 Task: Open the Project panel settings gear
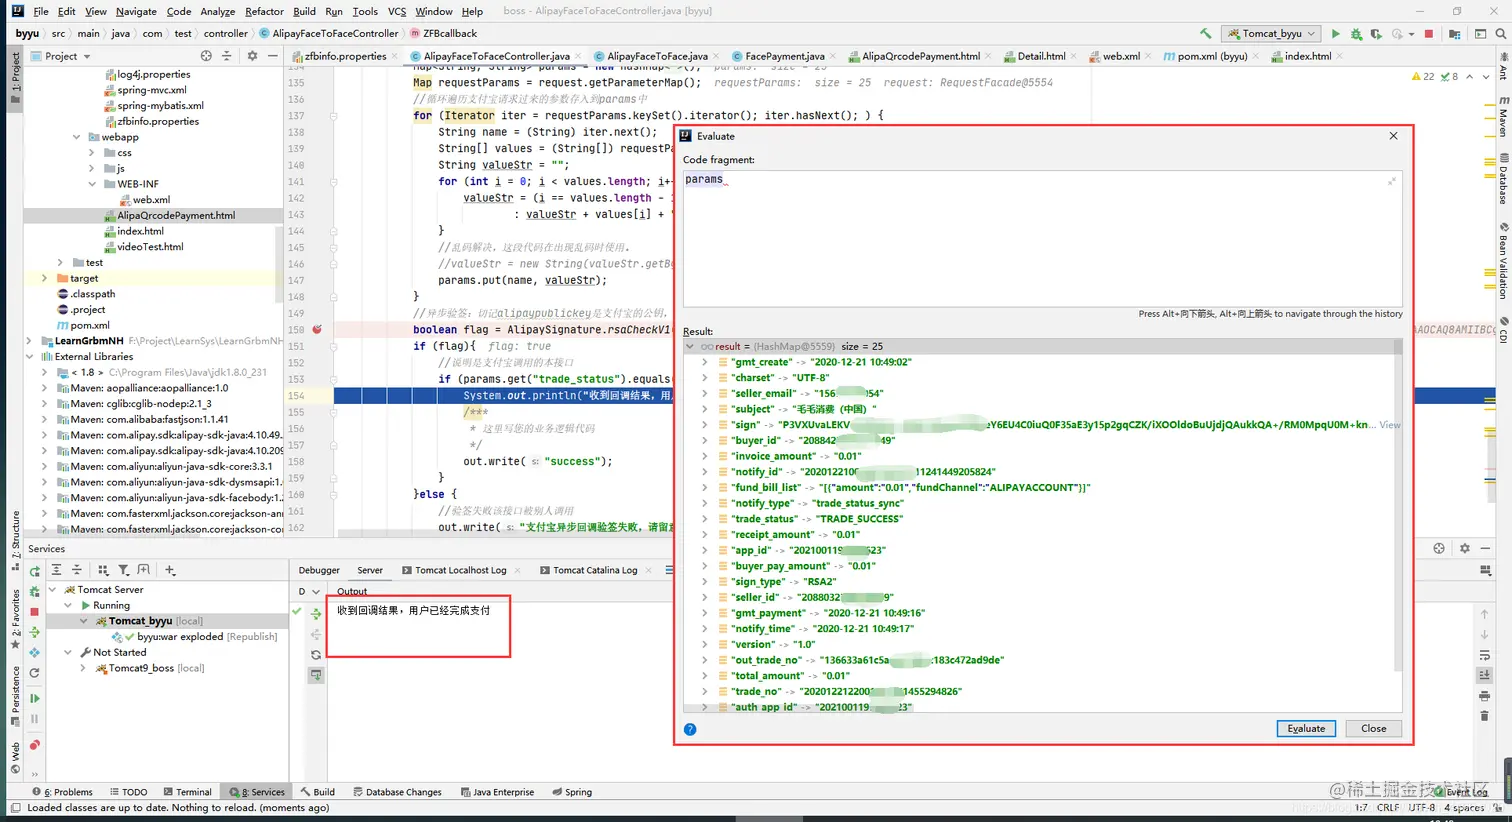(252, 56)
